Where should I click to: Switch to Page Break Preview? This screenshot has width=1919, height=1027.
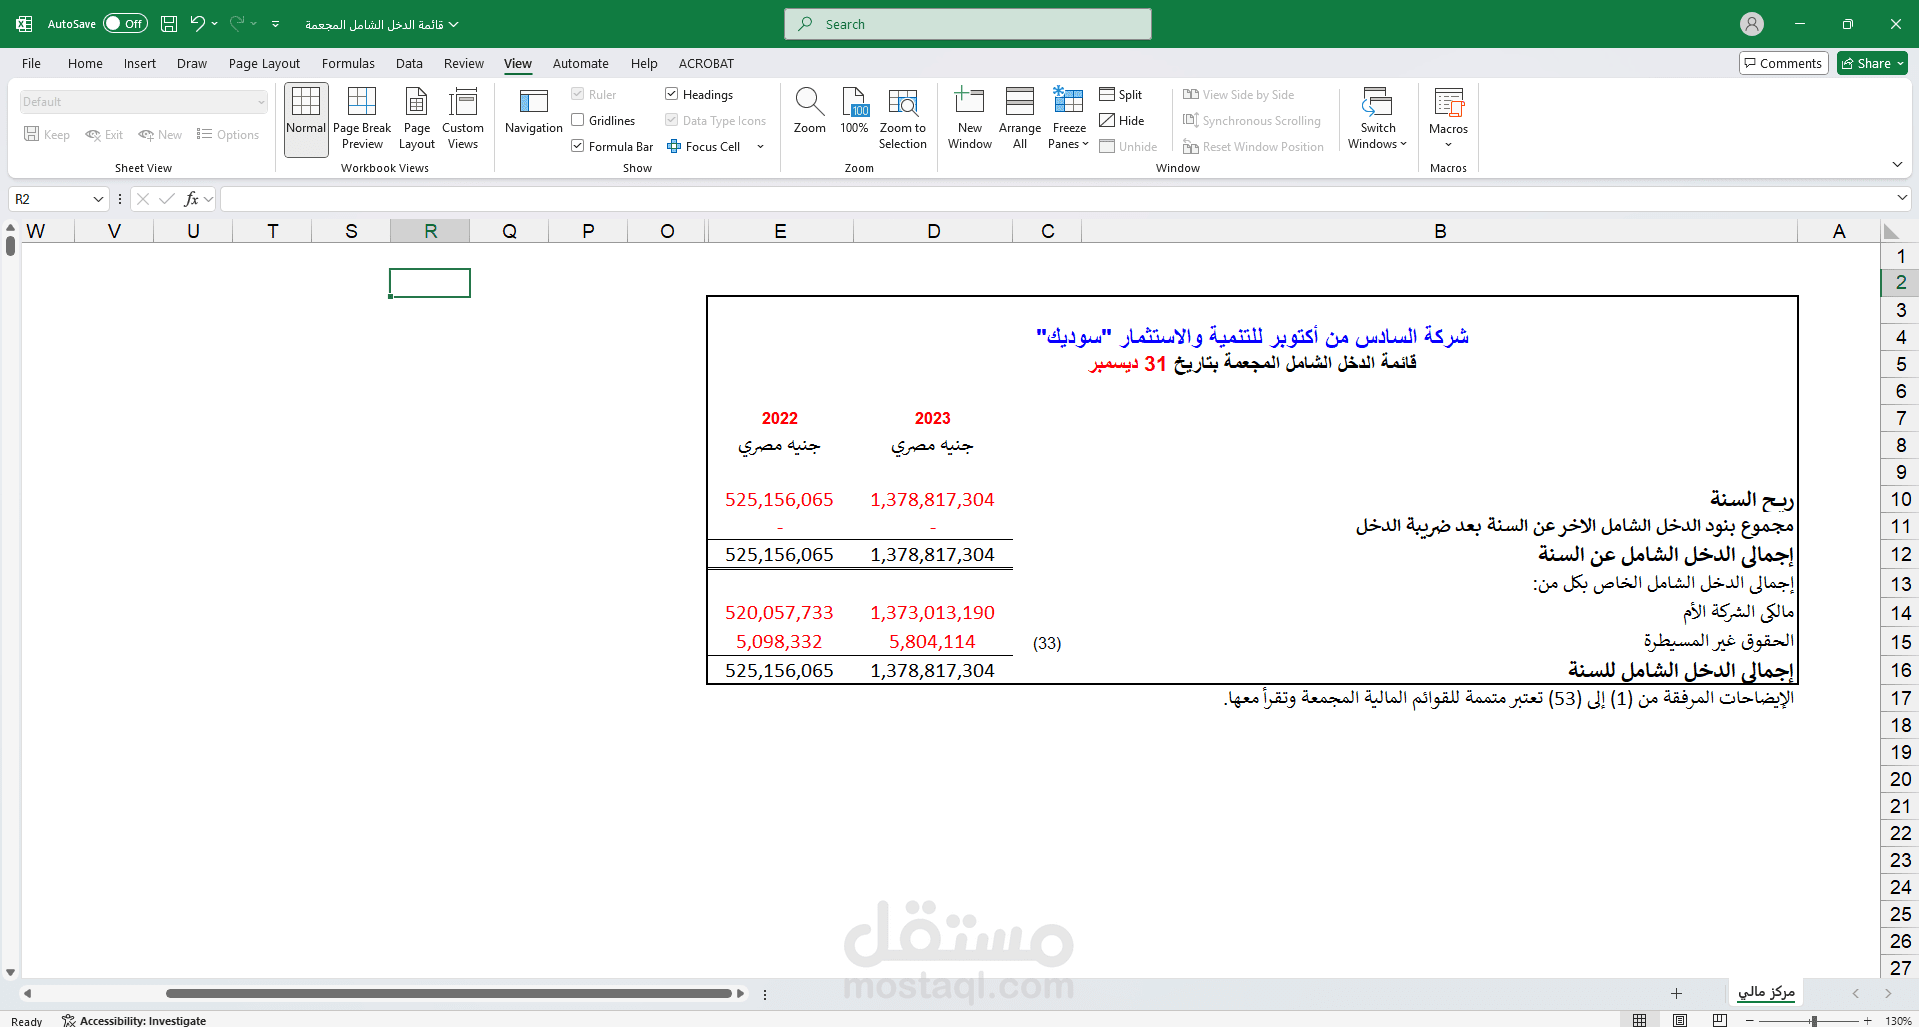tap(362, 120)
